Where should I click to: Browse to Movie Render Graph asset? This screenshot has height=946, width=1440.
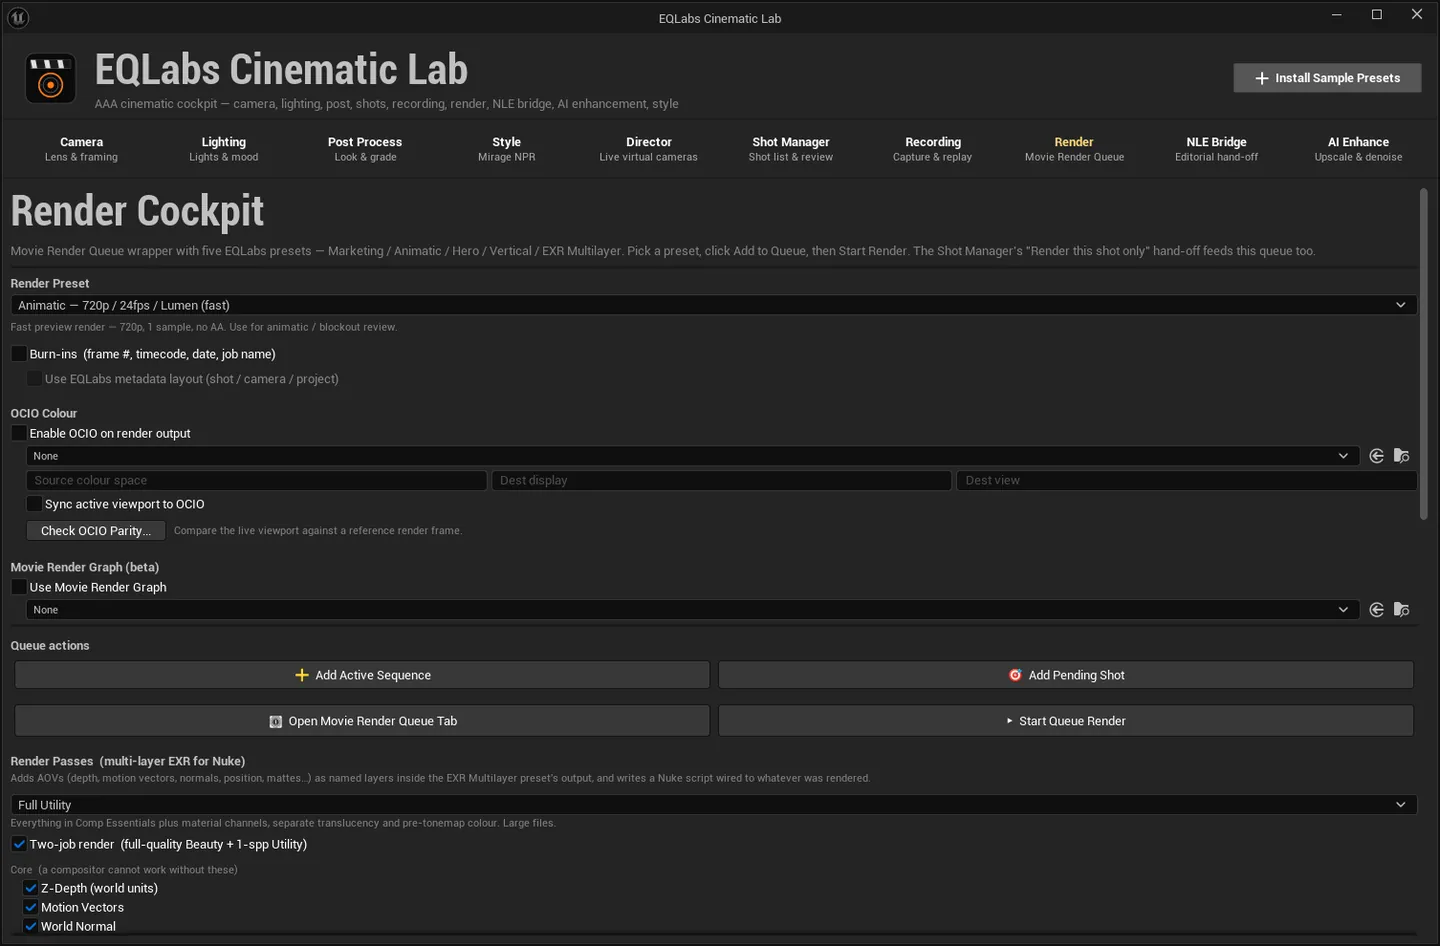coord(1401,610)
